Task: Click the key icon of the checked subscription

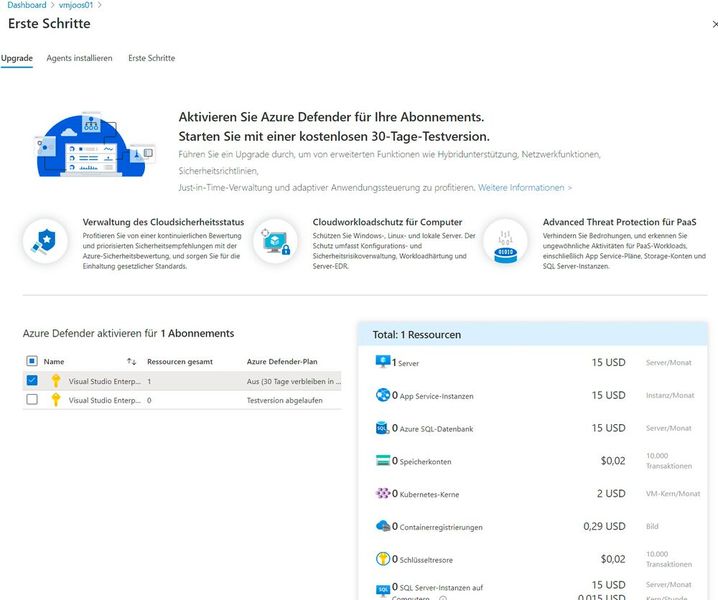Action: point(55,381)
